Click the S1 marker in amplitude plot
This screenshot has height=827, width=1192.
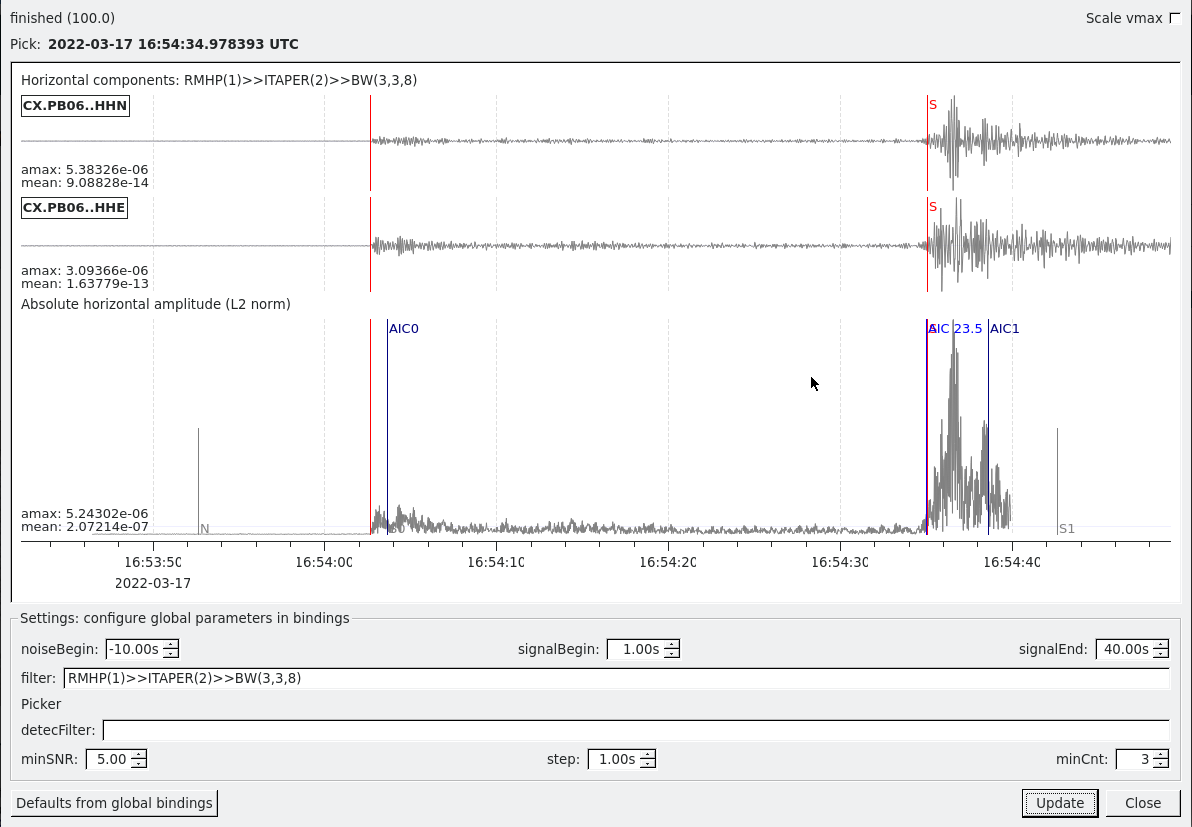(1066, 528)
